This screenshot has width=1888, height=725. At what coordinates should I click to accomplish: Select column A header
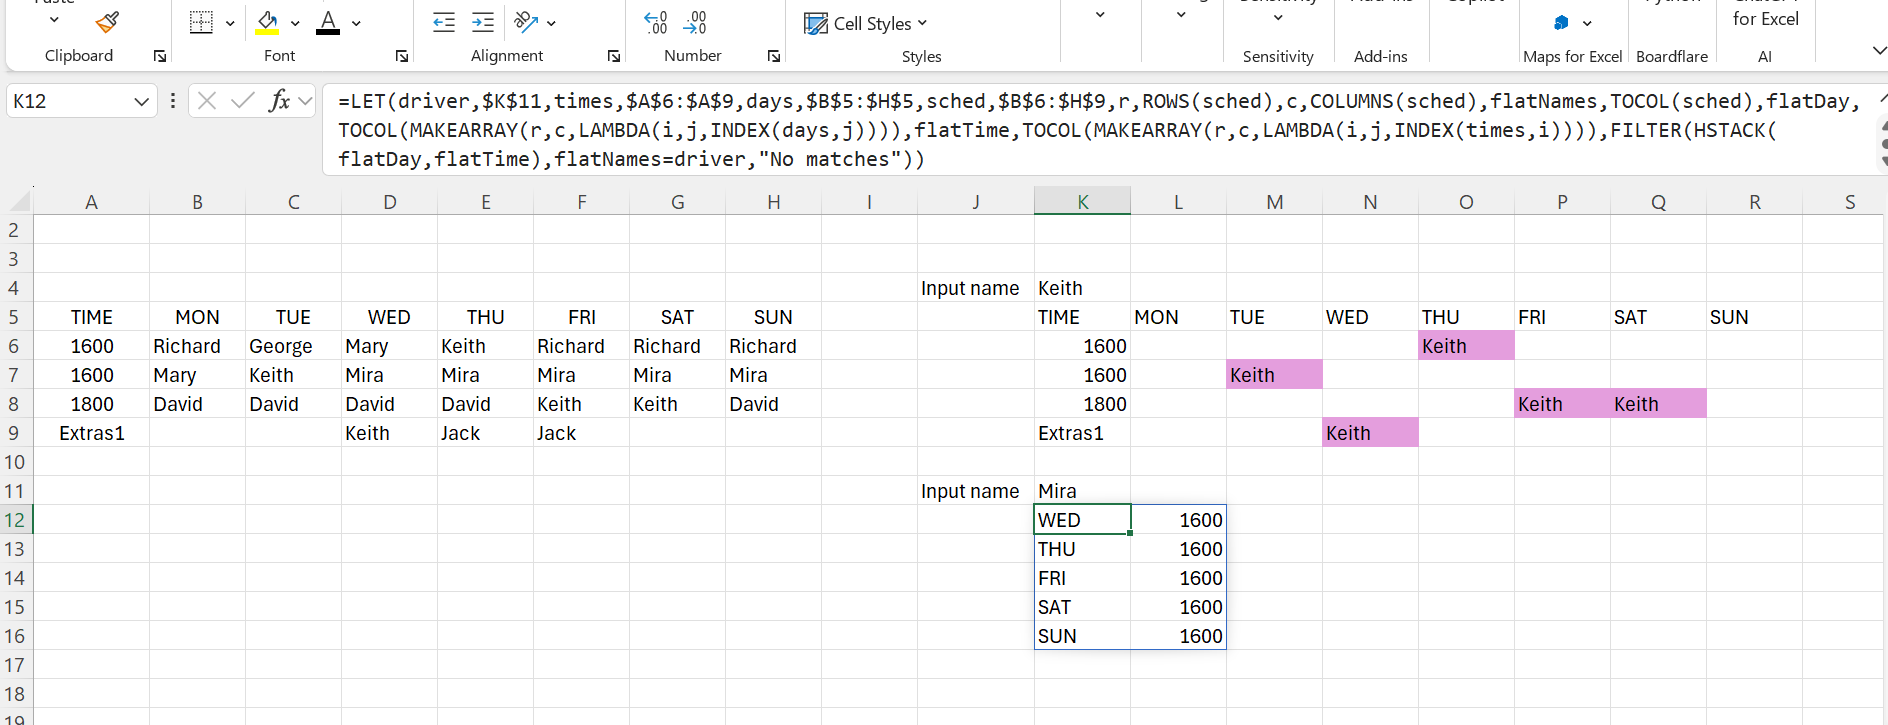(x=91, y=202)
